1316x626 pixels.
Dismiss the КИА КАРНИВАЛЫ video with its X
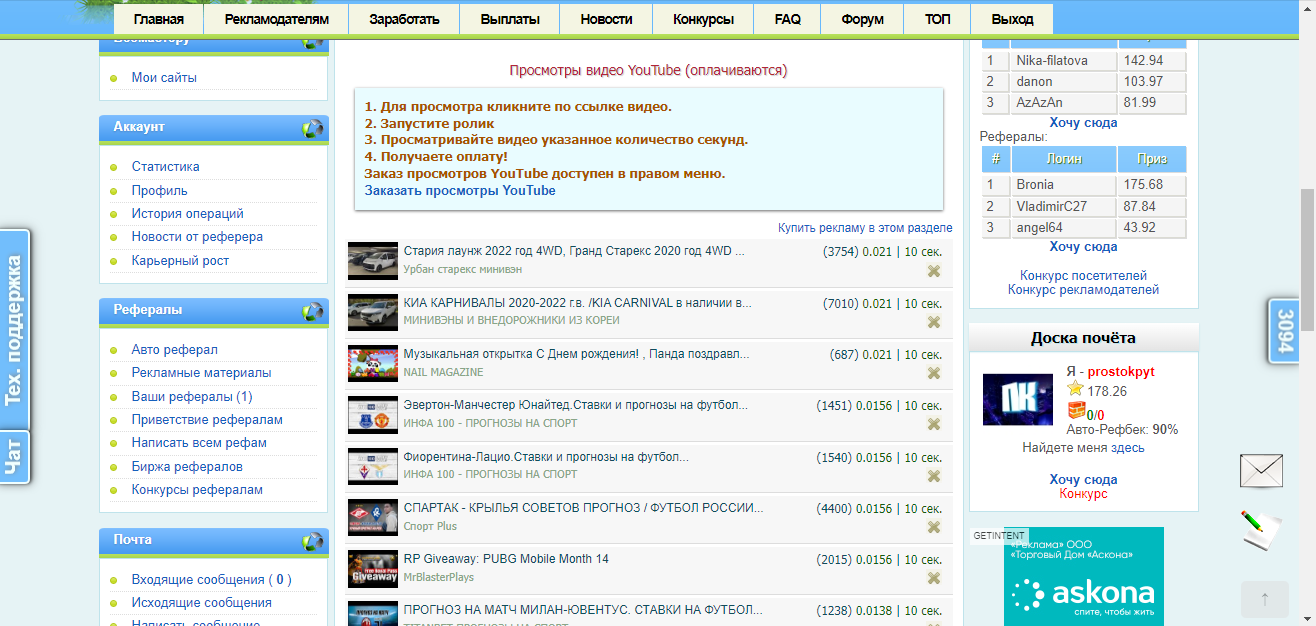coord(934,322)
